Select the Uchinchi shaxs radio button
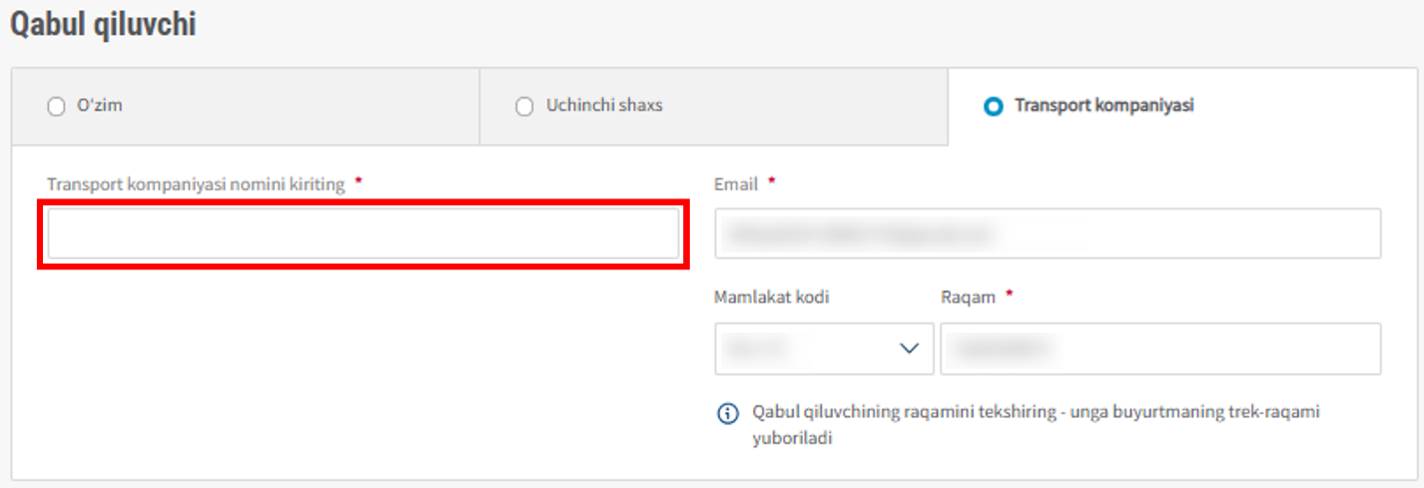 524,107
